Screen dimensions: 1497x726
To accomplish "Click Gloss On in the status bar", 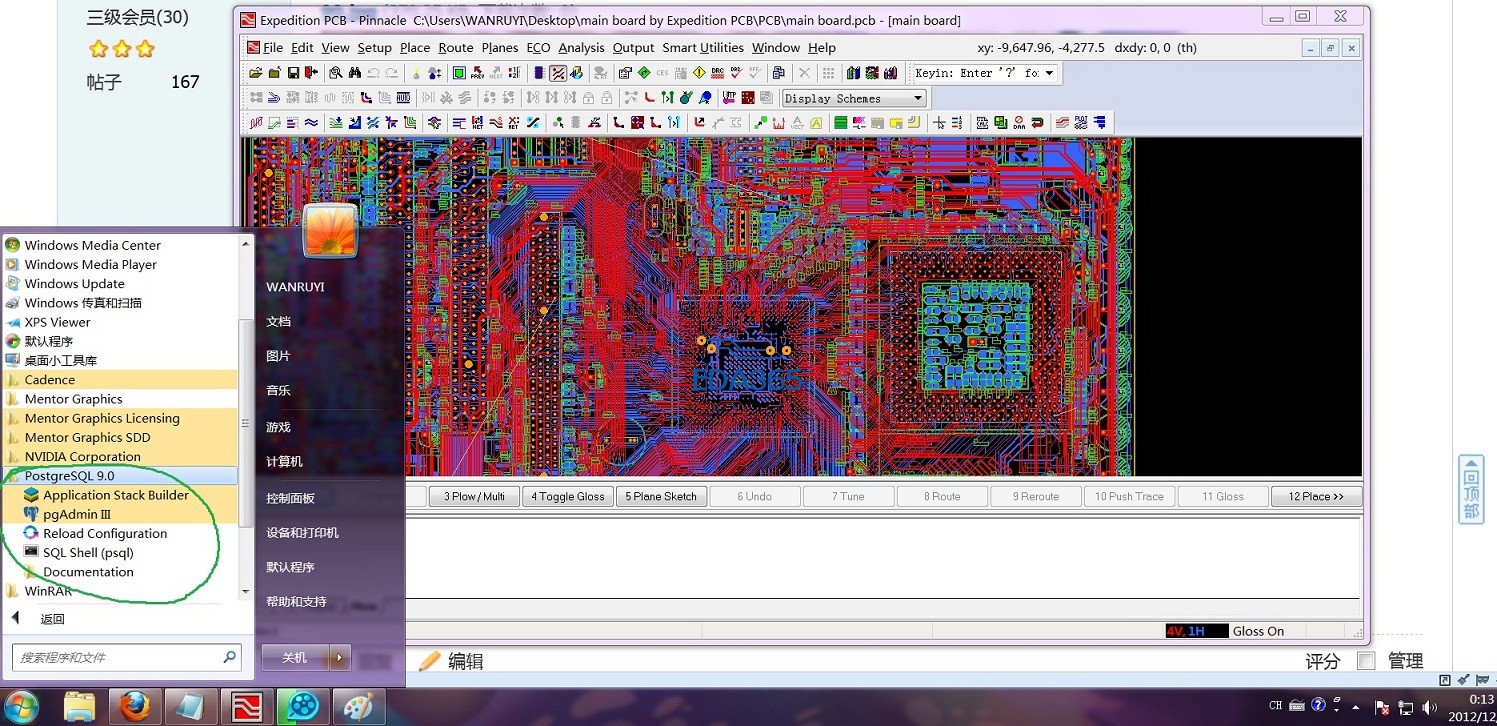I will 1258,631.
